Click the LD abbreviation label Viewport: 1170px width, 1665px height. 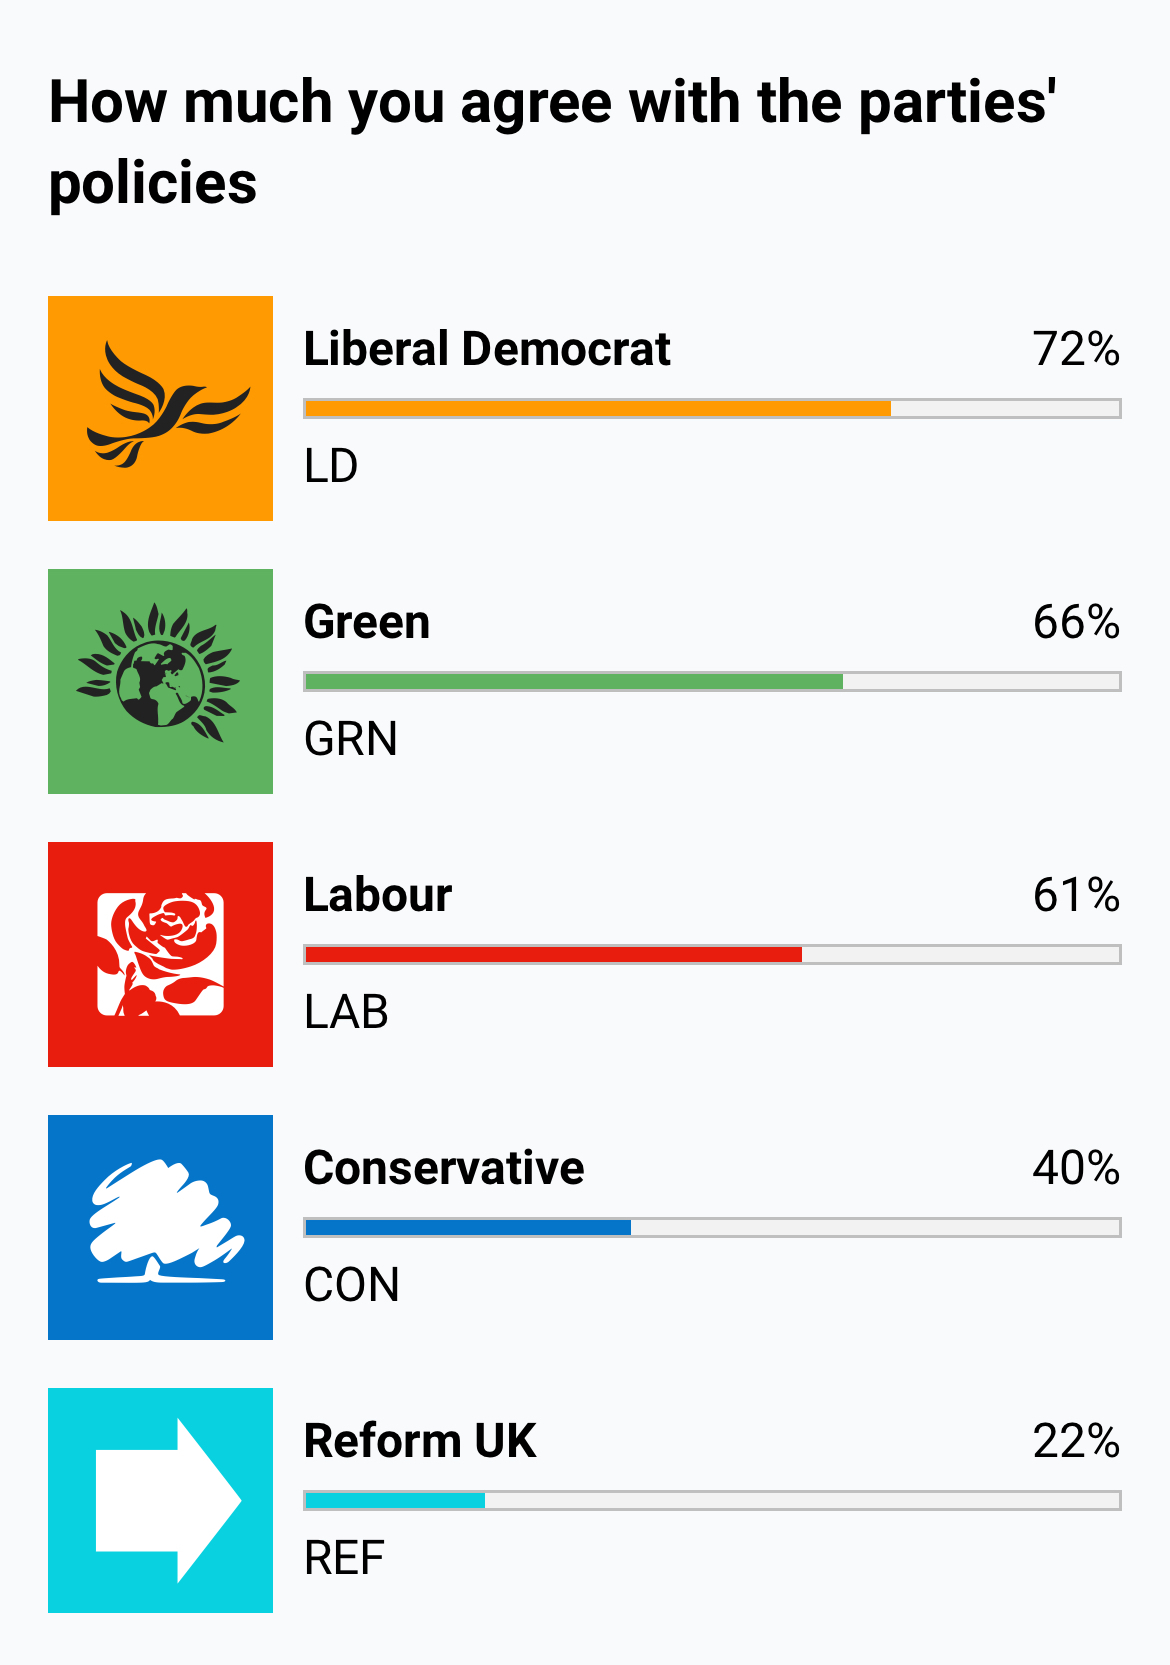pyautogui.click(x=331, y=466)
